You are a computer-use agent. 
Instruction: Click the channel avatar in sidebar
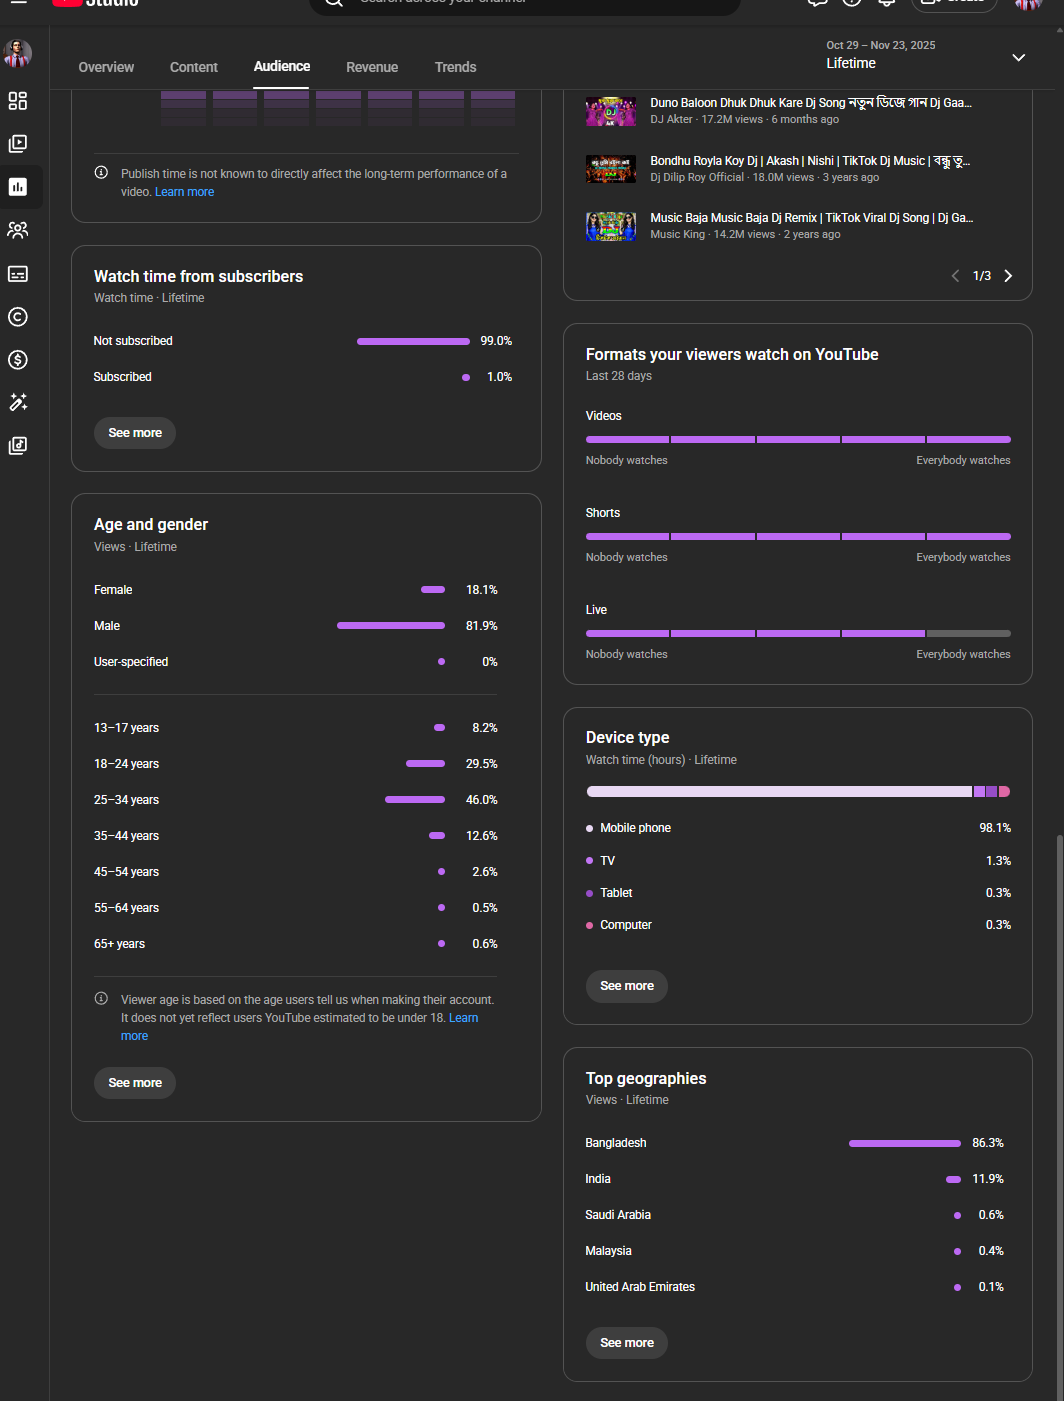(18, 54)
